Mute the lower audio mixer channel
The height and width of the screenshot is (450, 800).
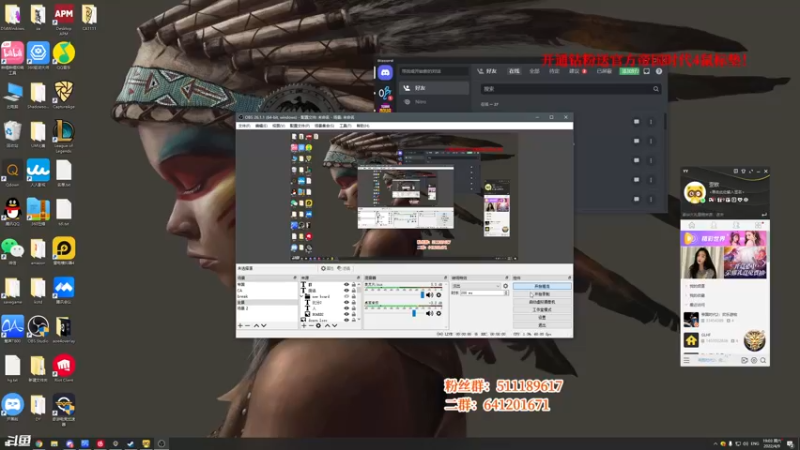pos(429,313)
